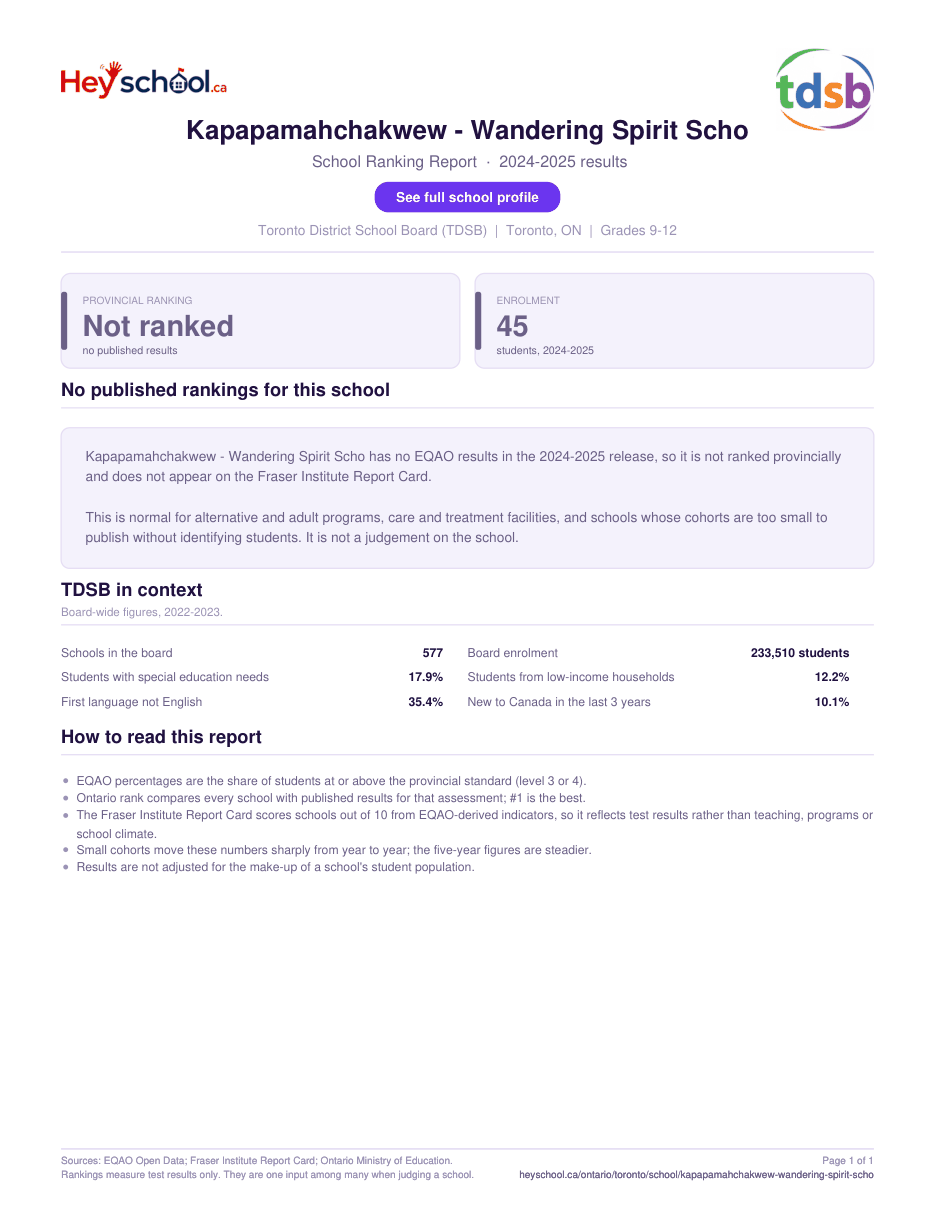This screenshot has height=1210, width=935.
Task: Select New to Canada in last 3 years row
Action: click(658, 702)
